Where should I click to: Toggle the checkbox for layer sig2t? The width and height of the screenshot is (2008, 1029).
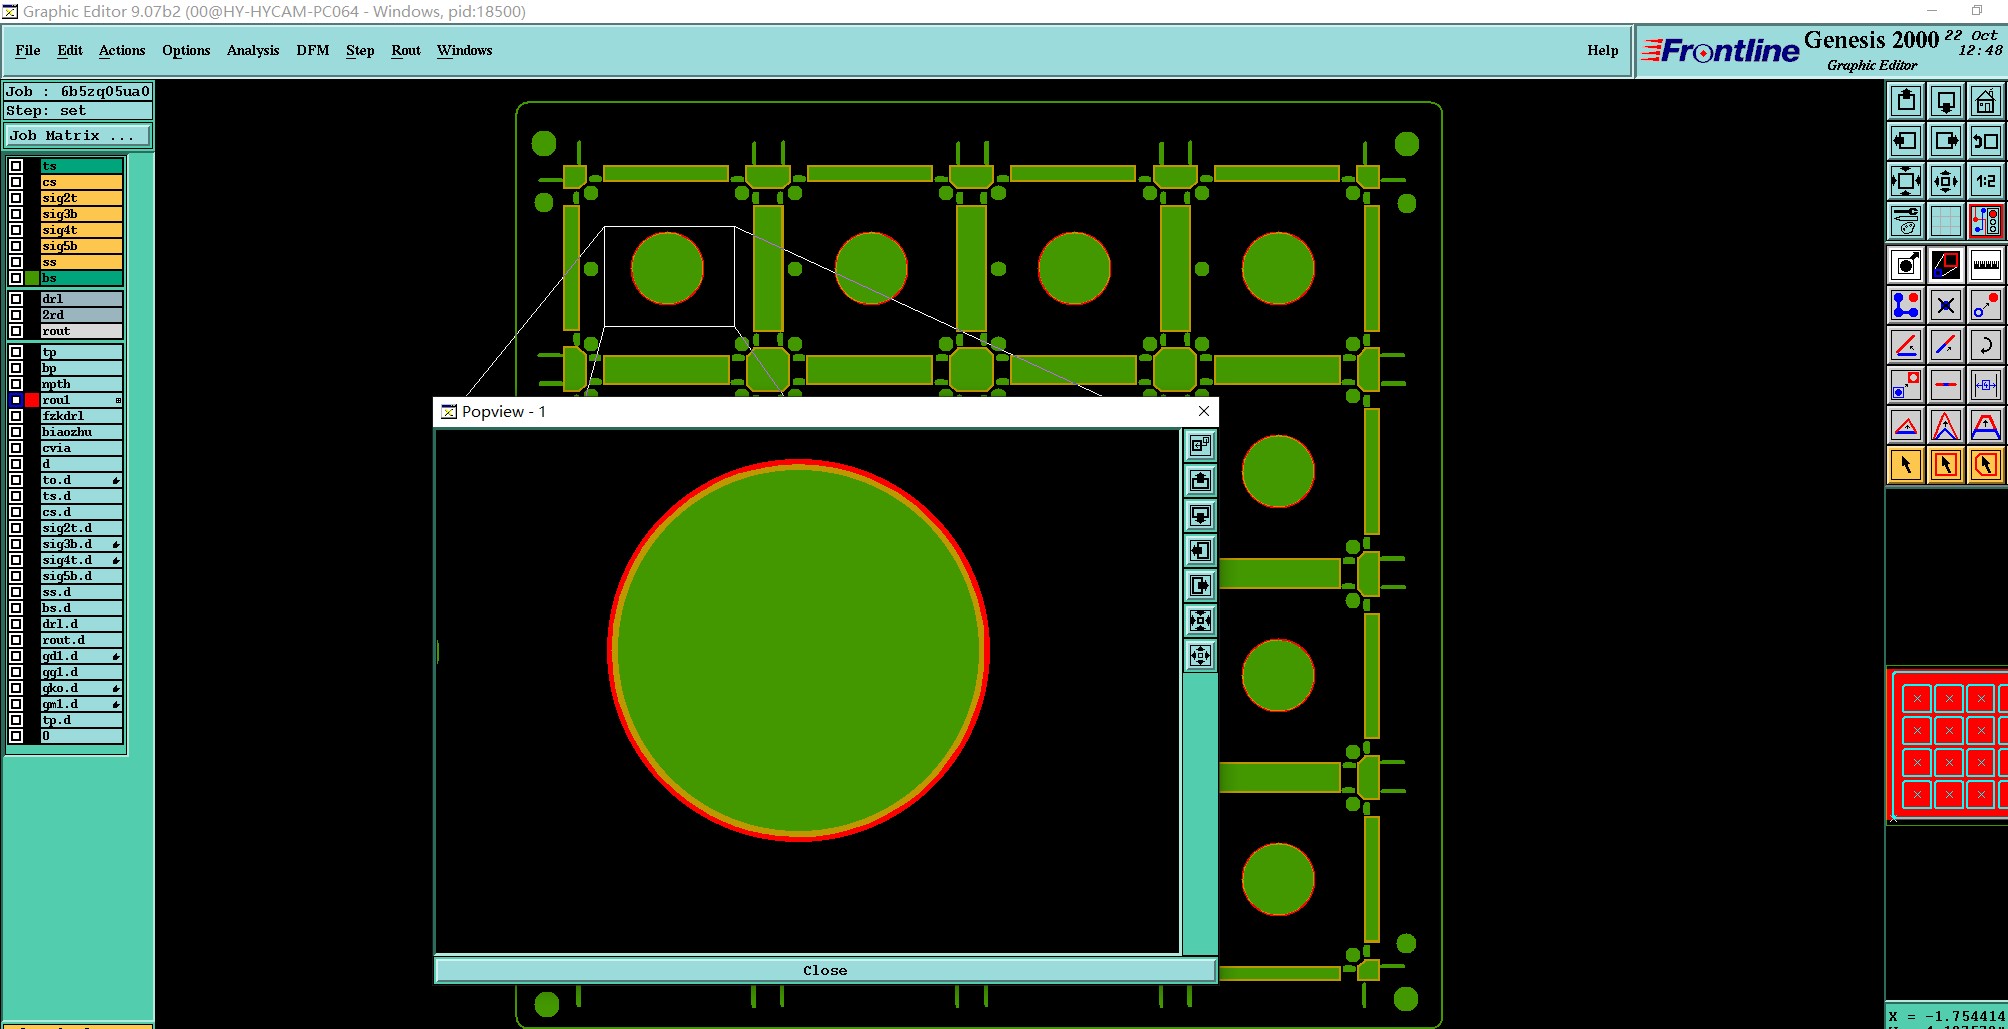(x=16, y=198)
